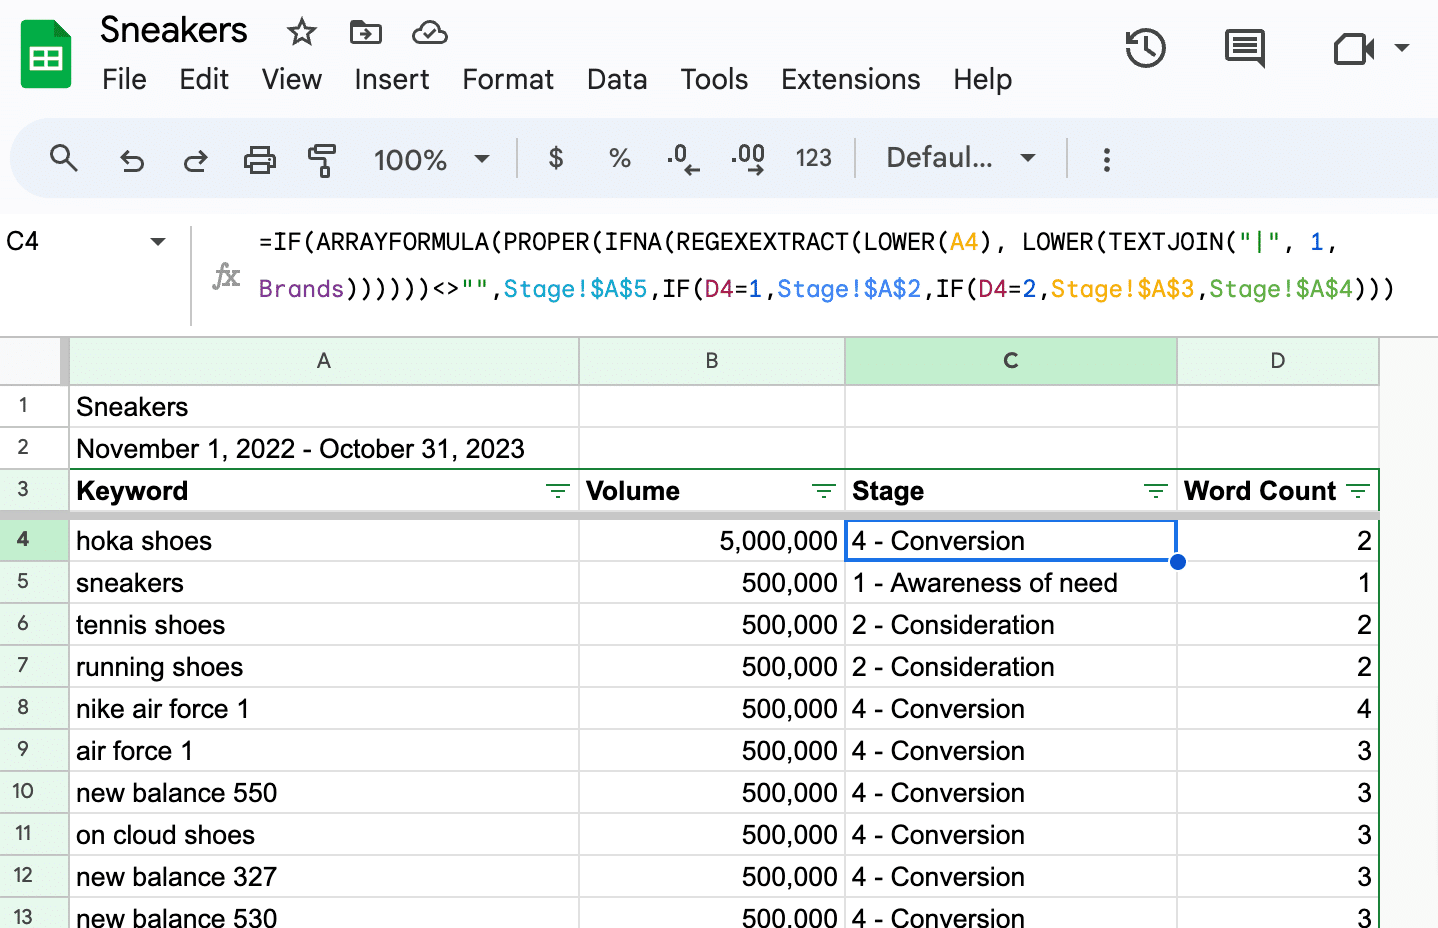Select the 'on cloud shoes' cell
The height and width of the screenshot is (928, 1438).
[324, 835]
